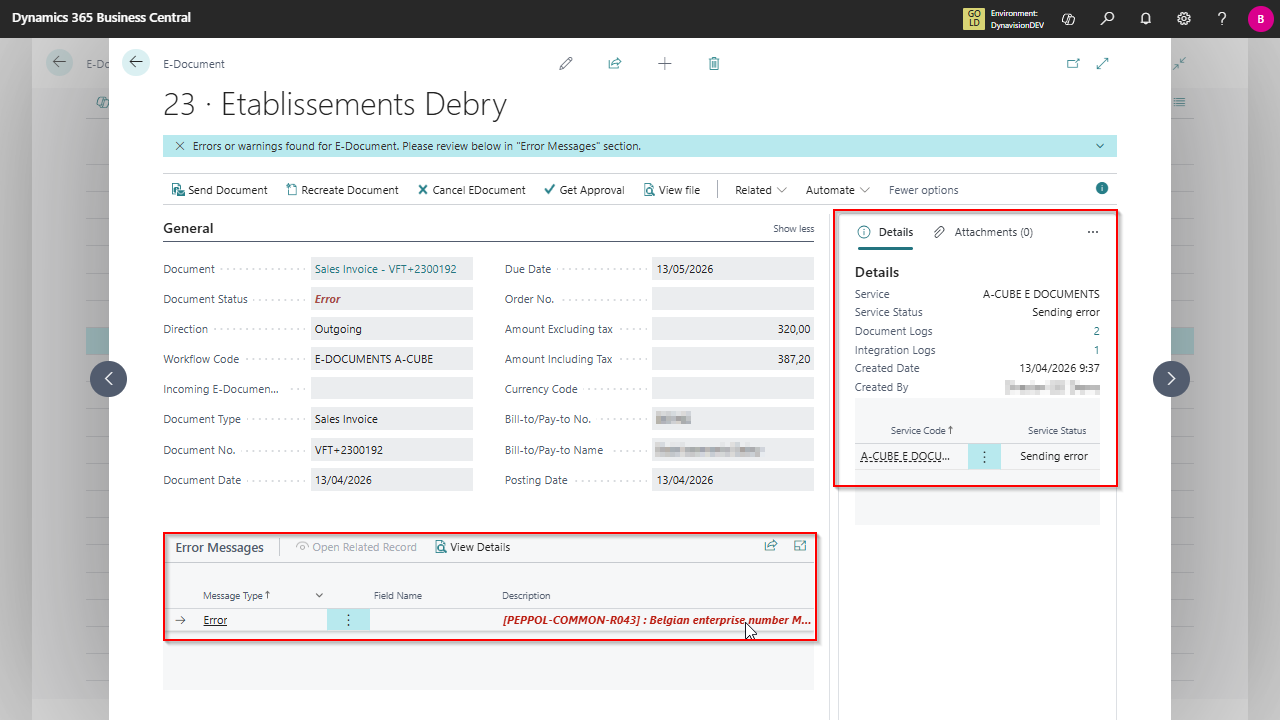
Task: Open settings gear icon
Action: [x=1184, y=18]
